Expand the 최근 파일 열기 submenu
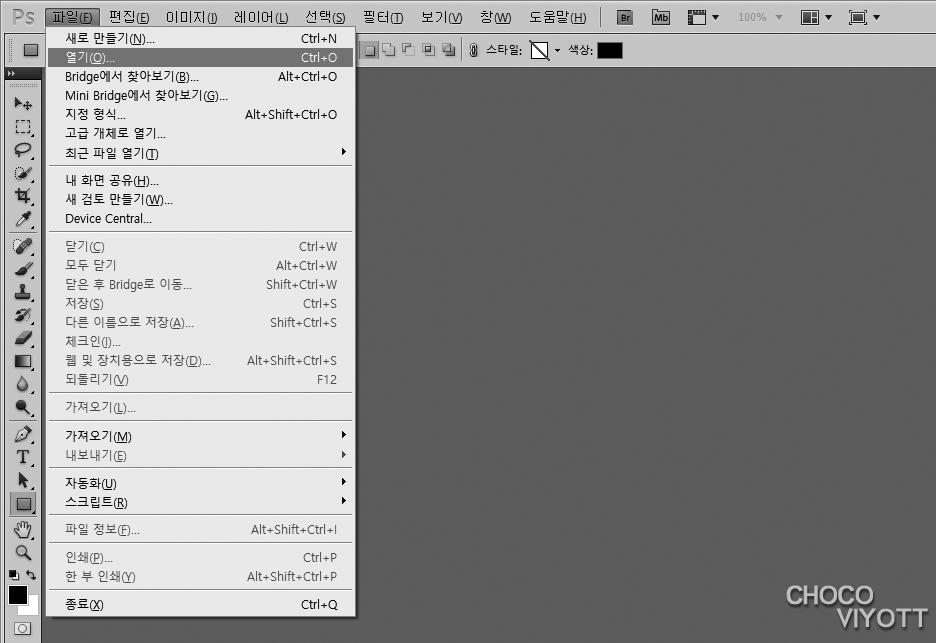 pyautogui.click(x=343, y=152)
